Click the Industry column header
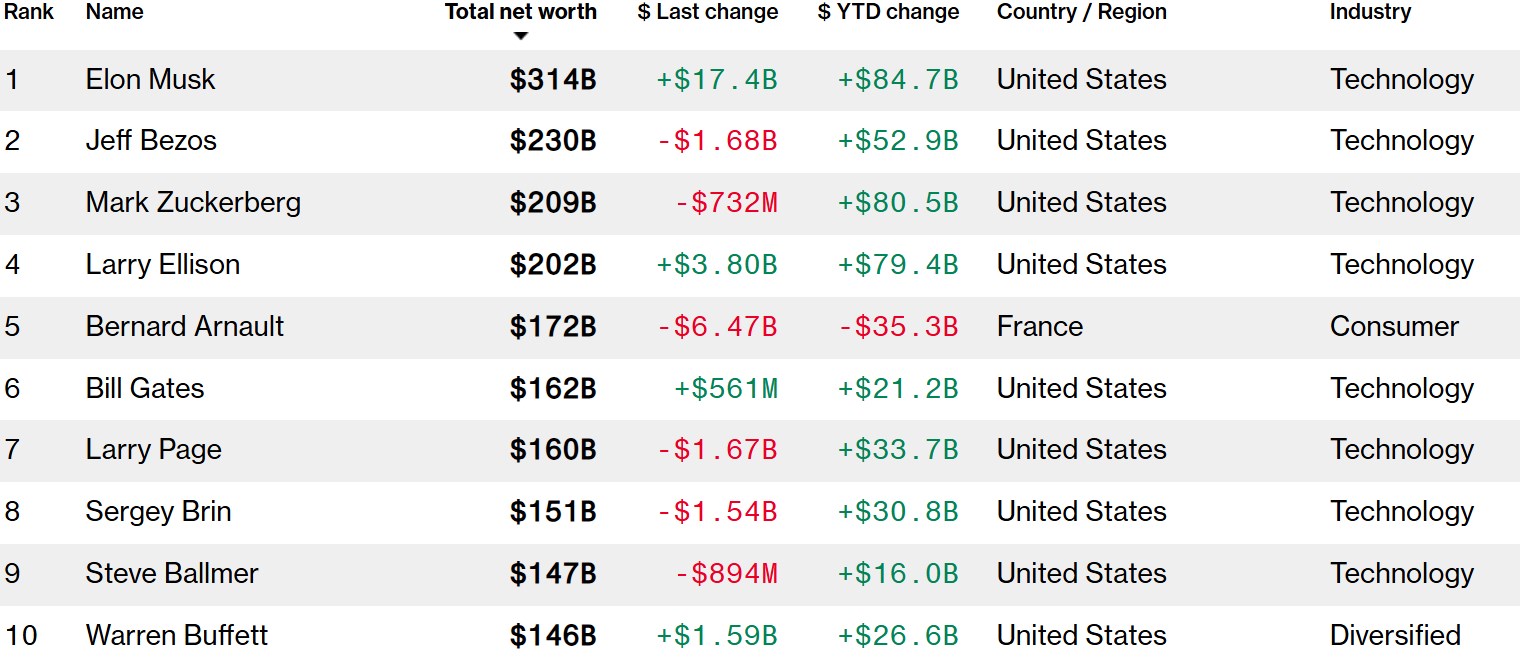This screenshot has height=665, width=1520. [1370, 12]
